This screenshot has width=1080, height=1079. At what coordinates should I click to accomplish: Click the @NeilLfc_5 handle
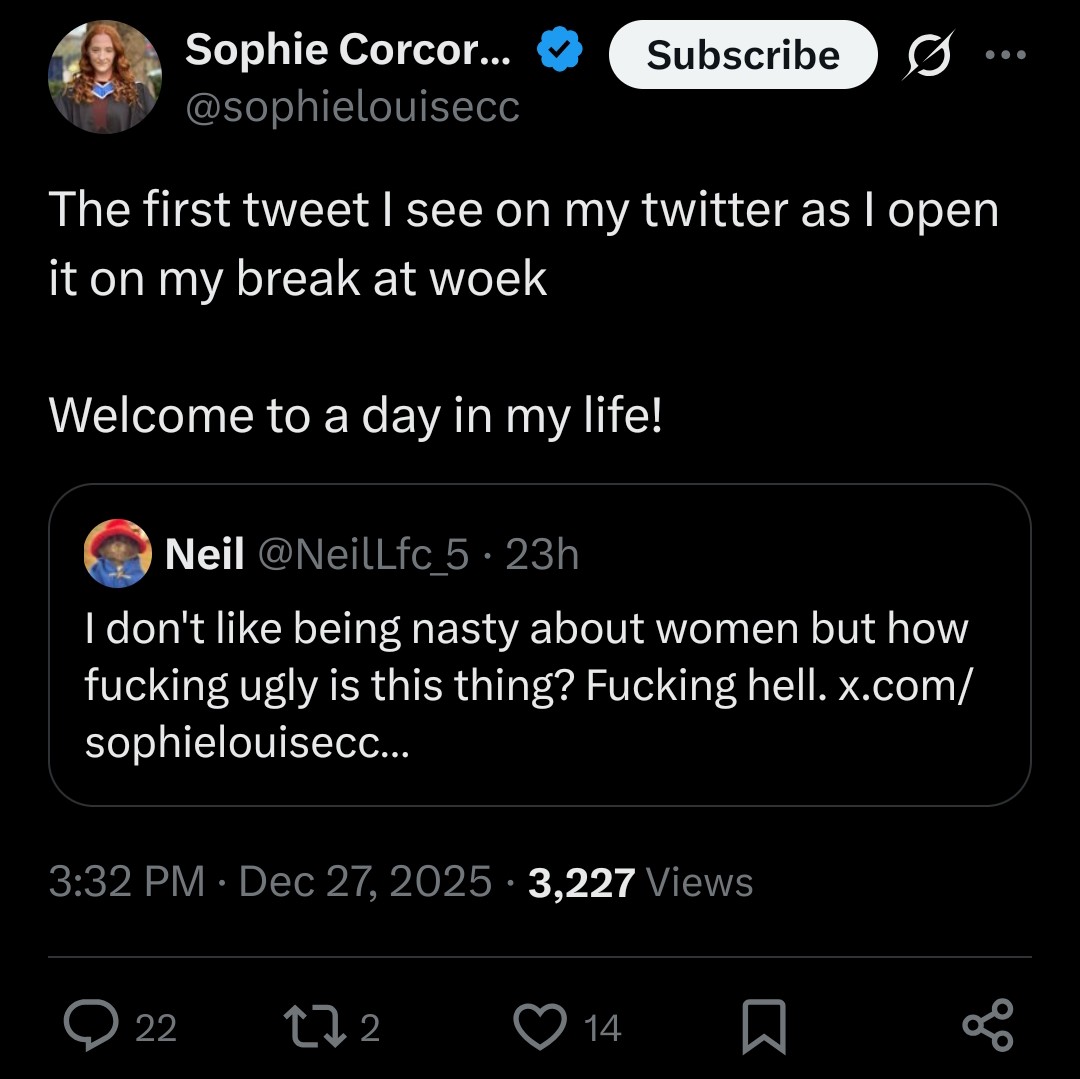[x=364, y=554]
